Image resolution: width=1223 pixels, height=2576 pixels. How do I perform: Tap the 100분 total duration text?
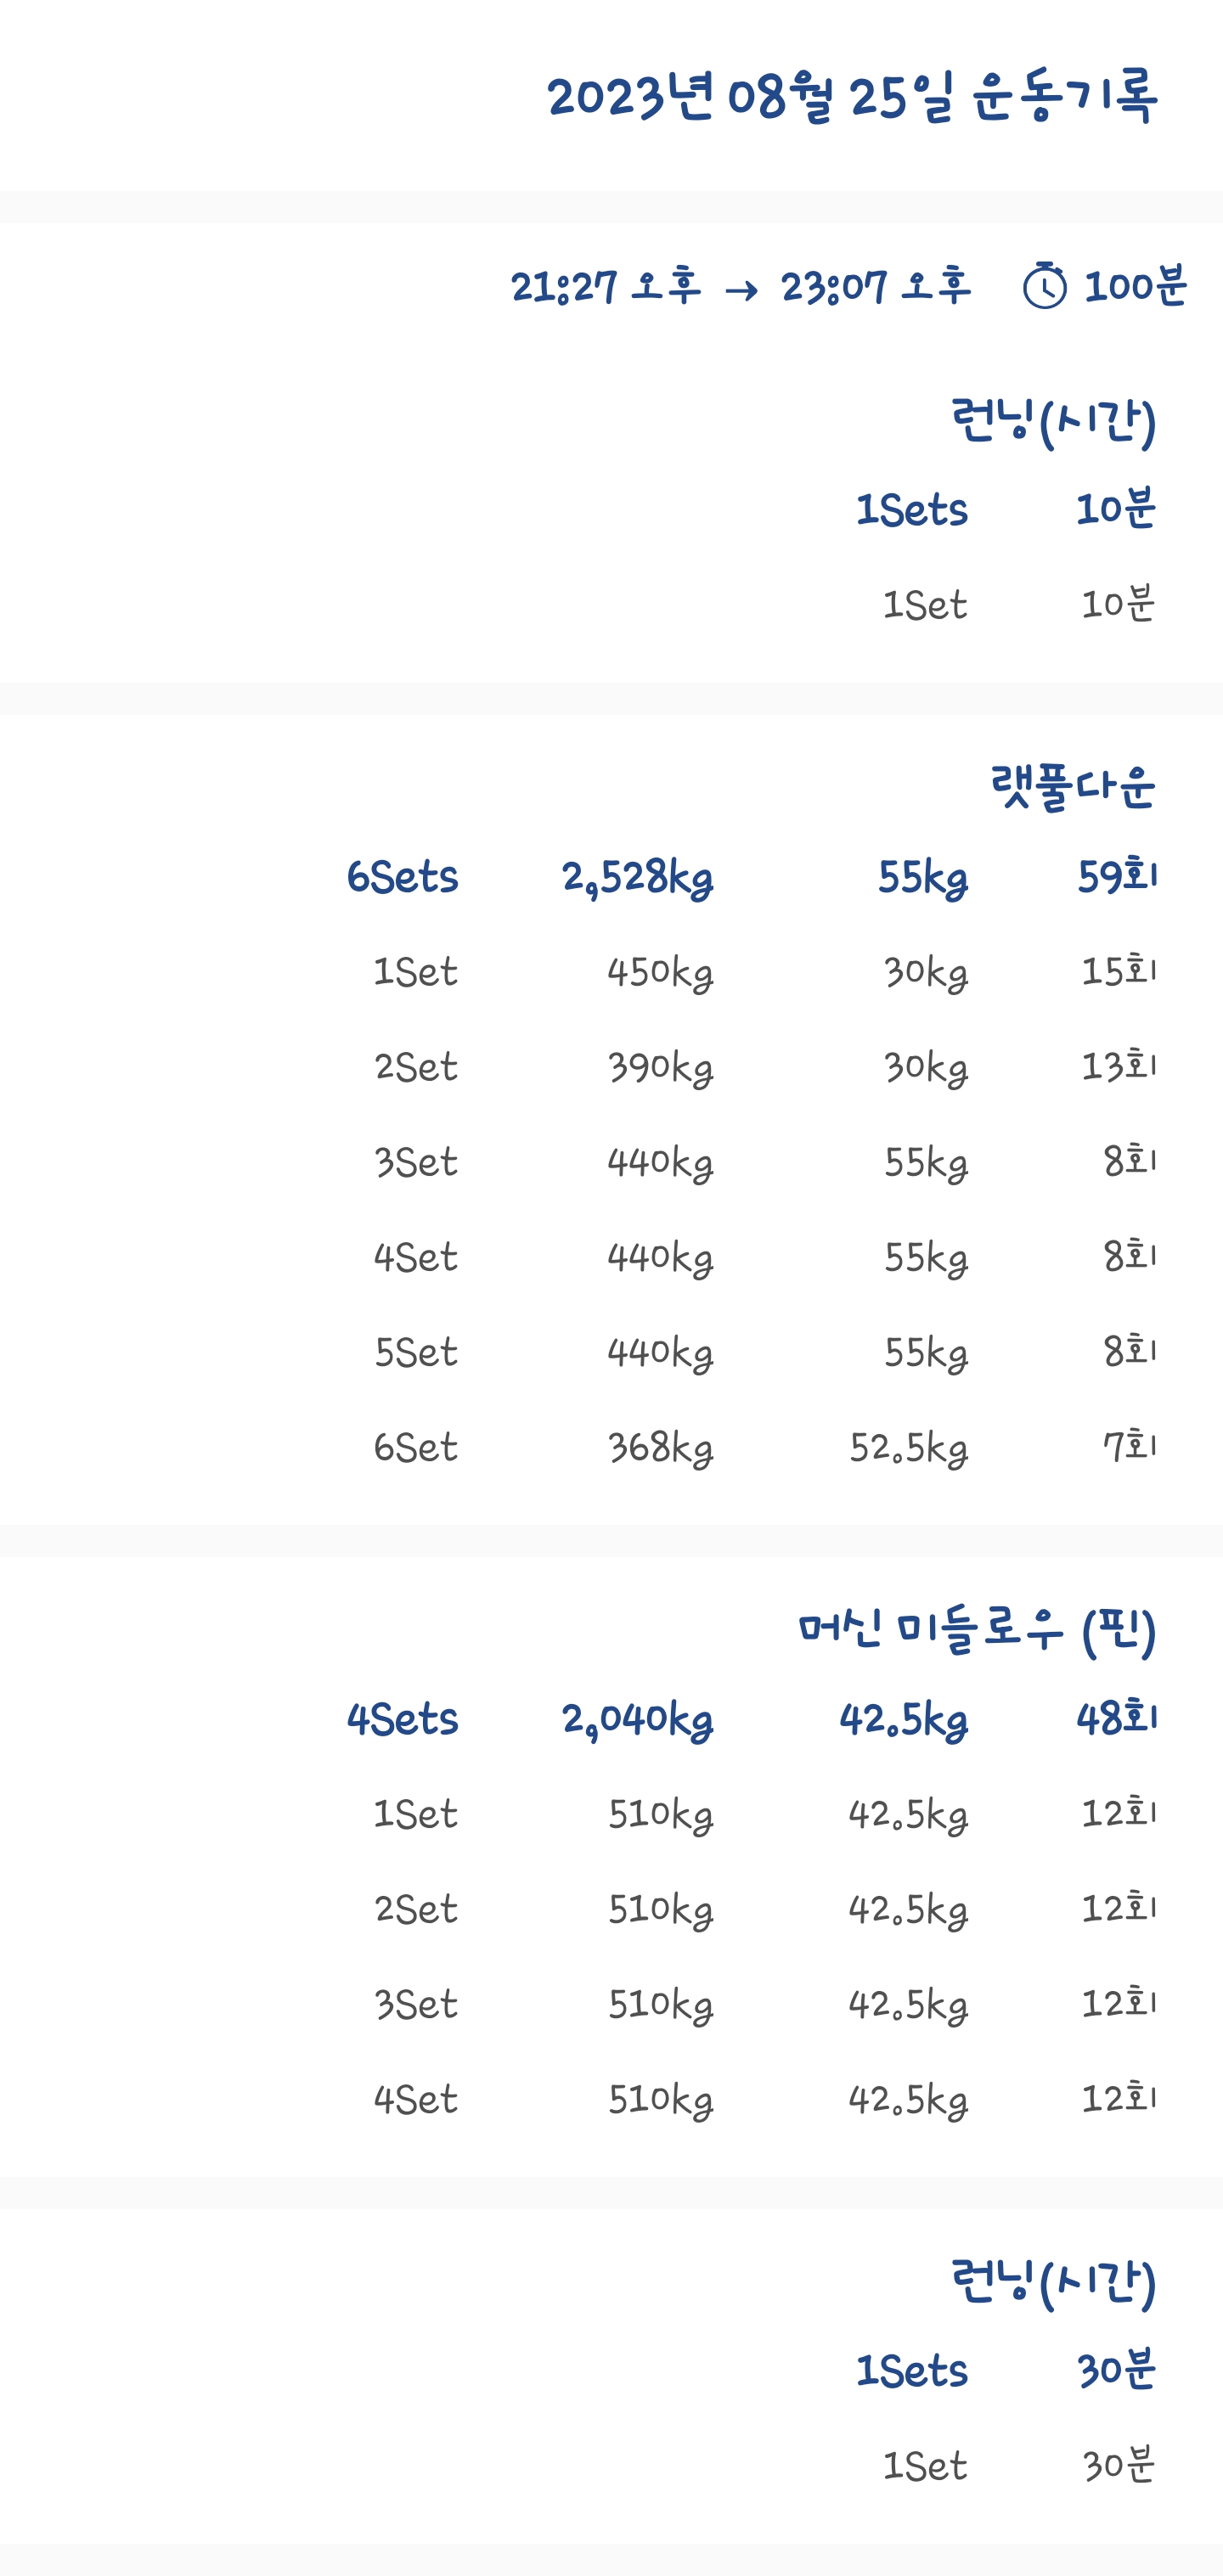point(1135,287)
